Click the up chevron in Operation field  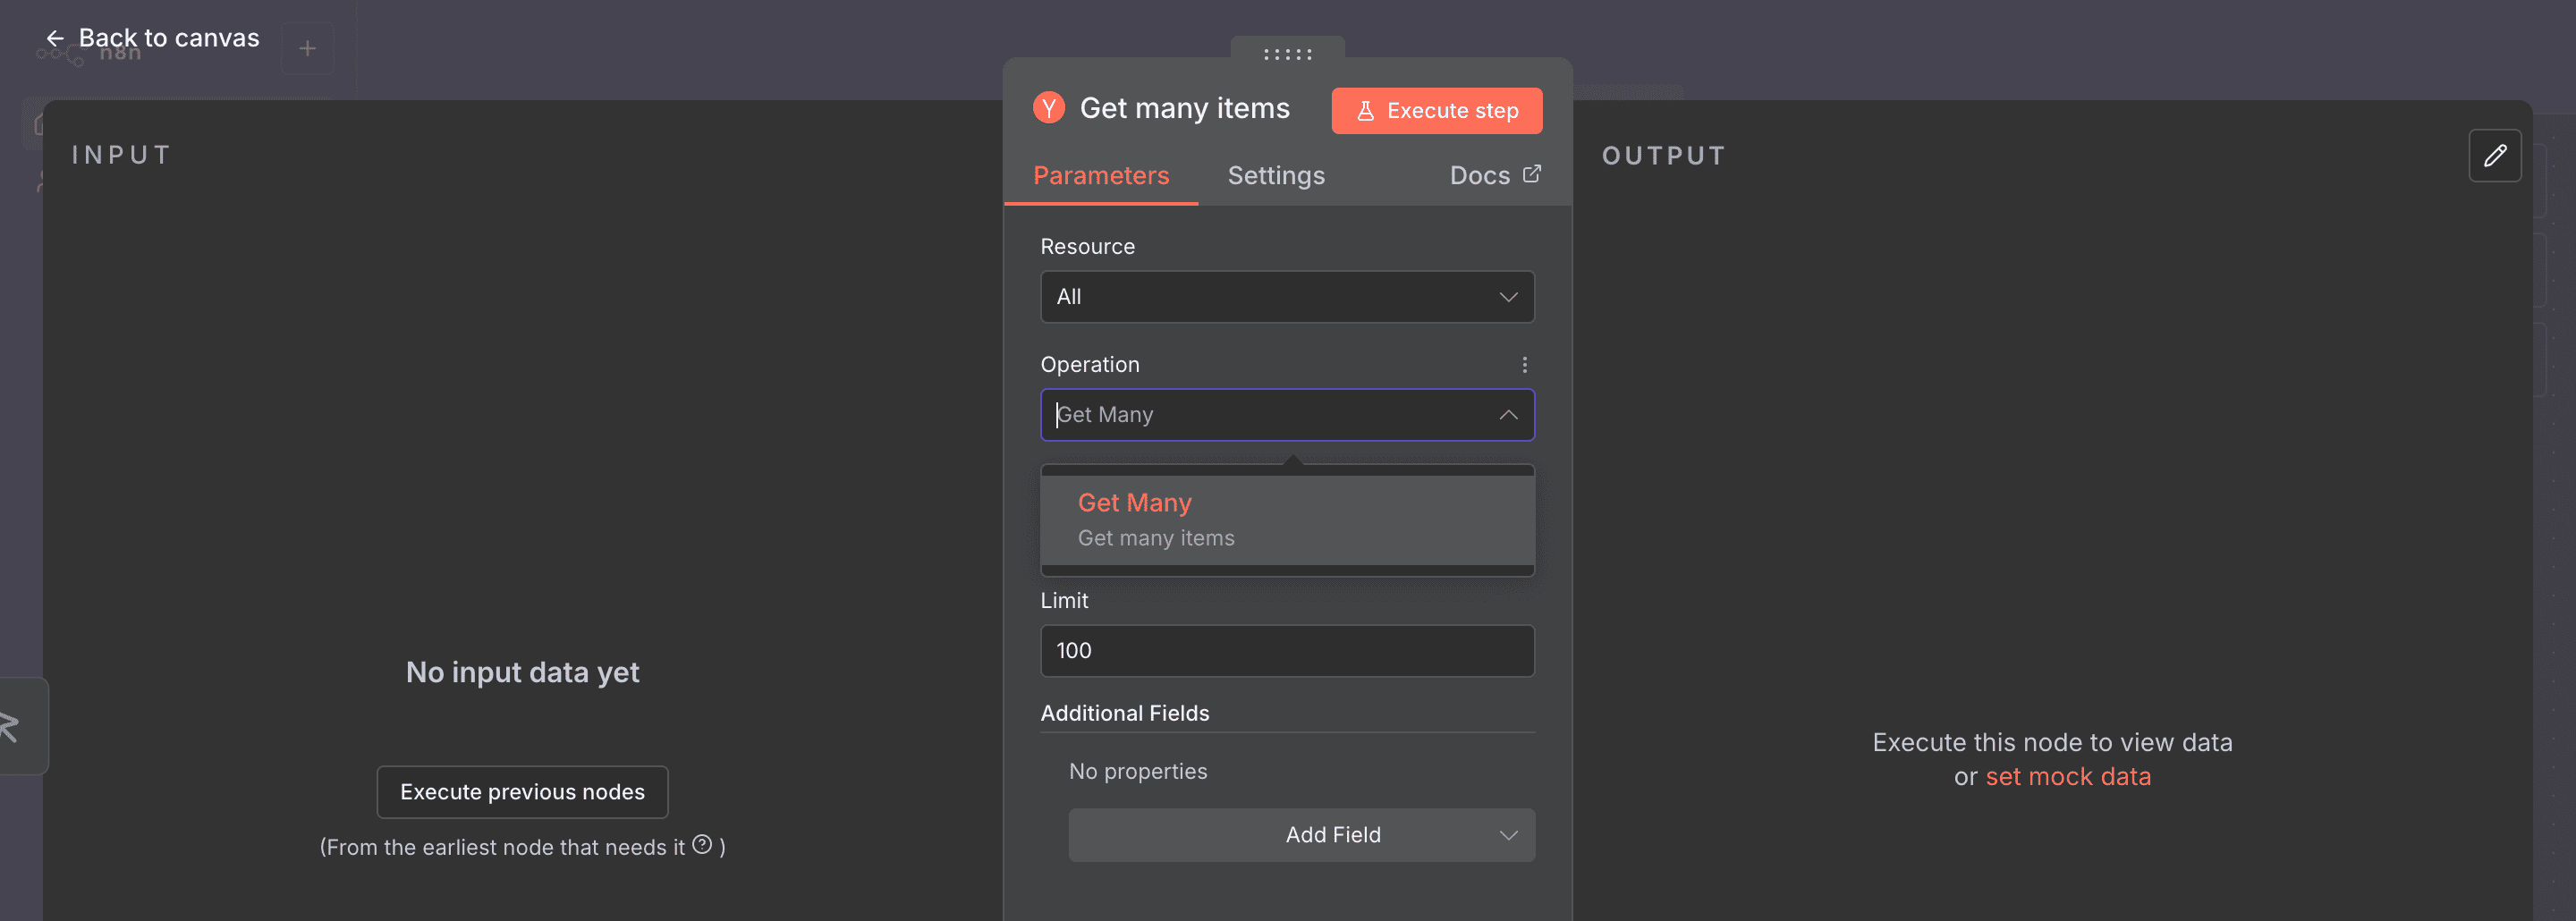click(x=1508, y=415)
